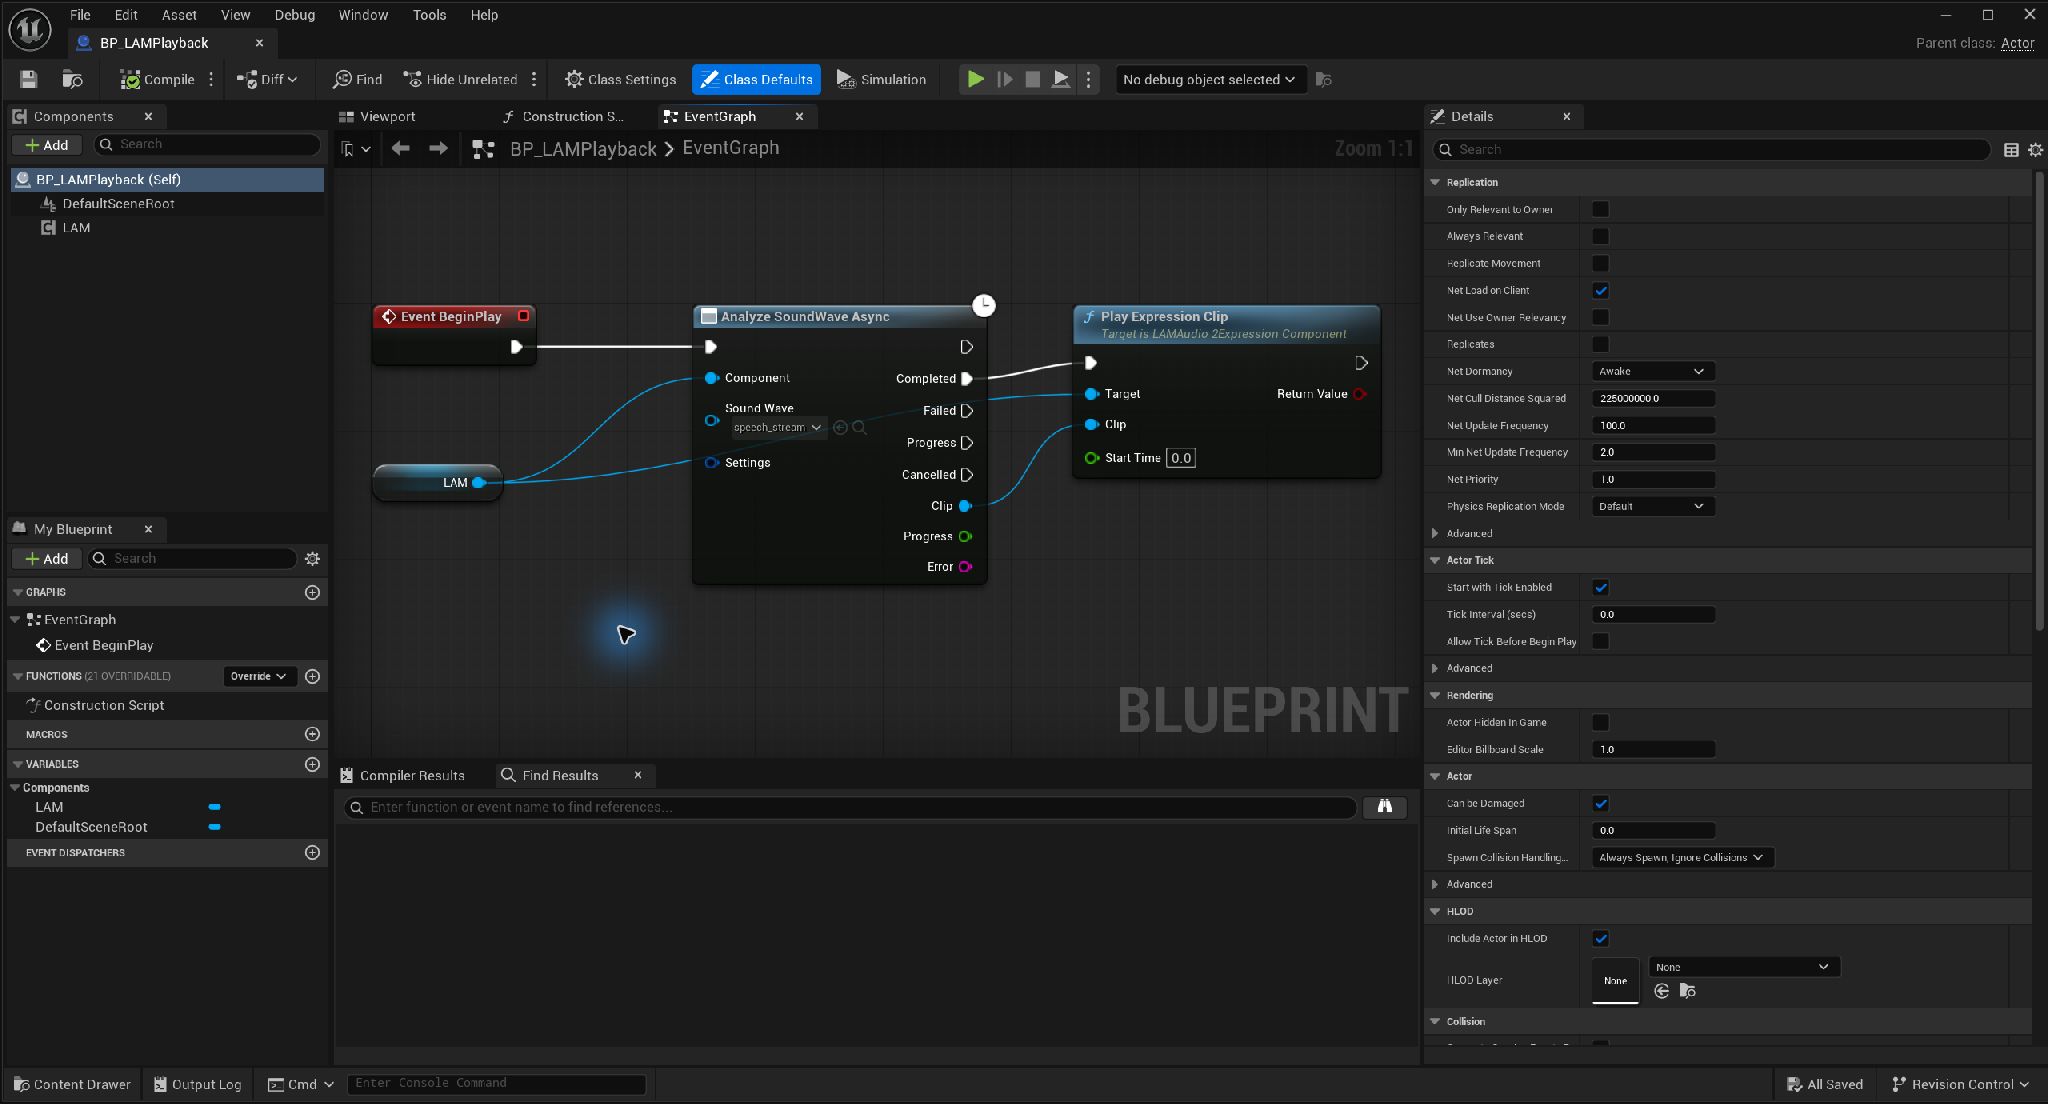Open the Details panel settings gear

pyautogui.click(x=2035, y=149)
